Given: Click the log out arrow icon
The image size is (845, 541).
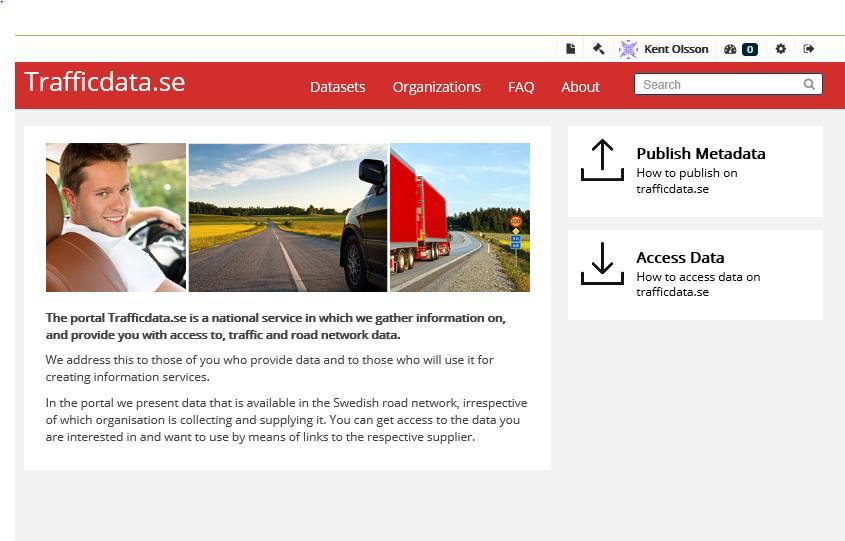Looking at the screenshot, I should coord(808,49).
